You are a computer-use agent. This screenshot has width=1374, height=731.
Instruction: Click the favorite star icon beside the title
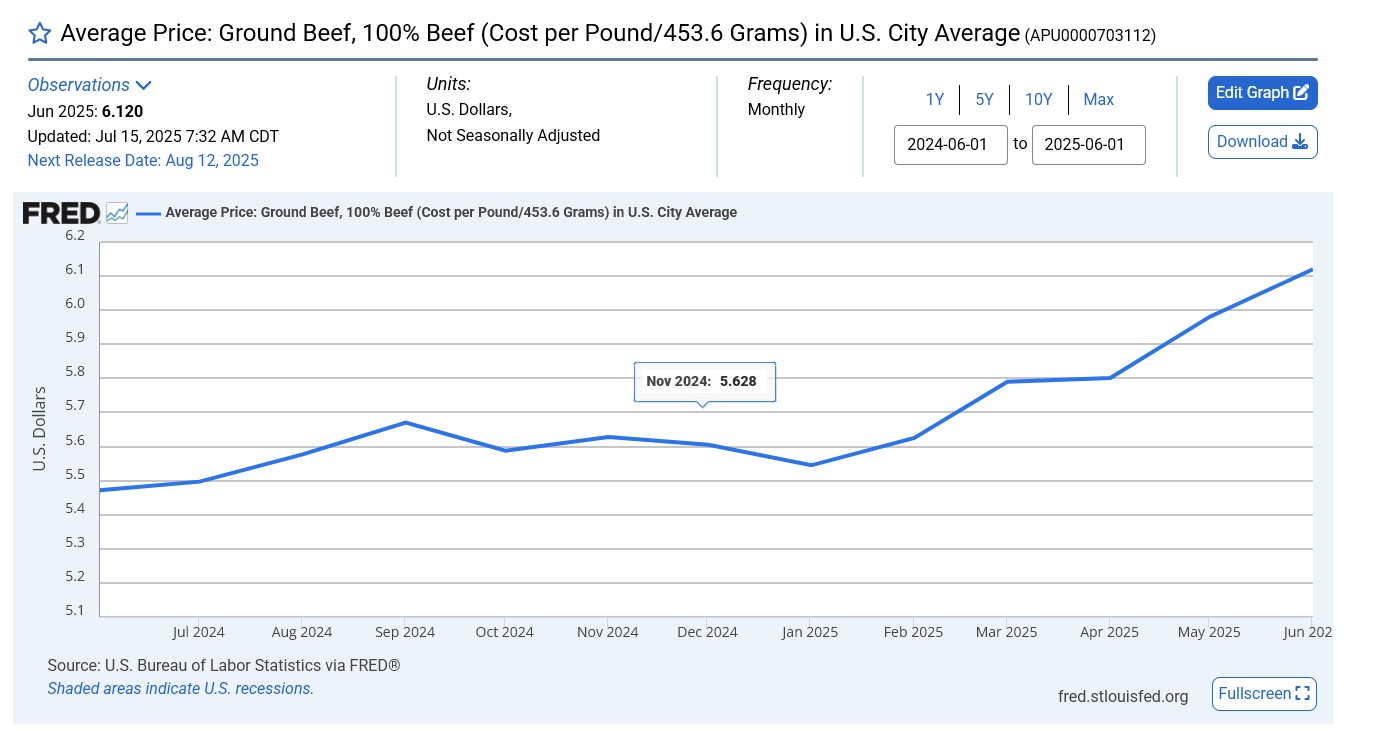(x=39, y=34)
